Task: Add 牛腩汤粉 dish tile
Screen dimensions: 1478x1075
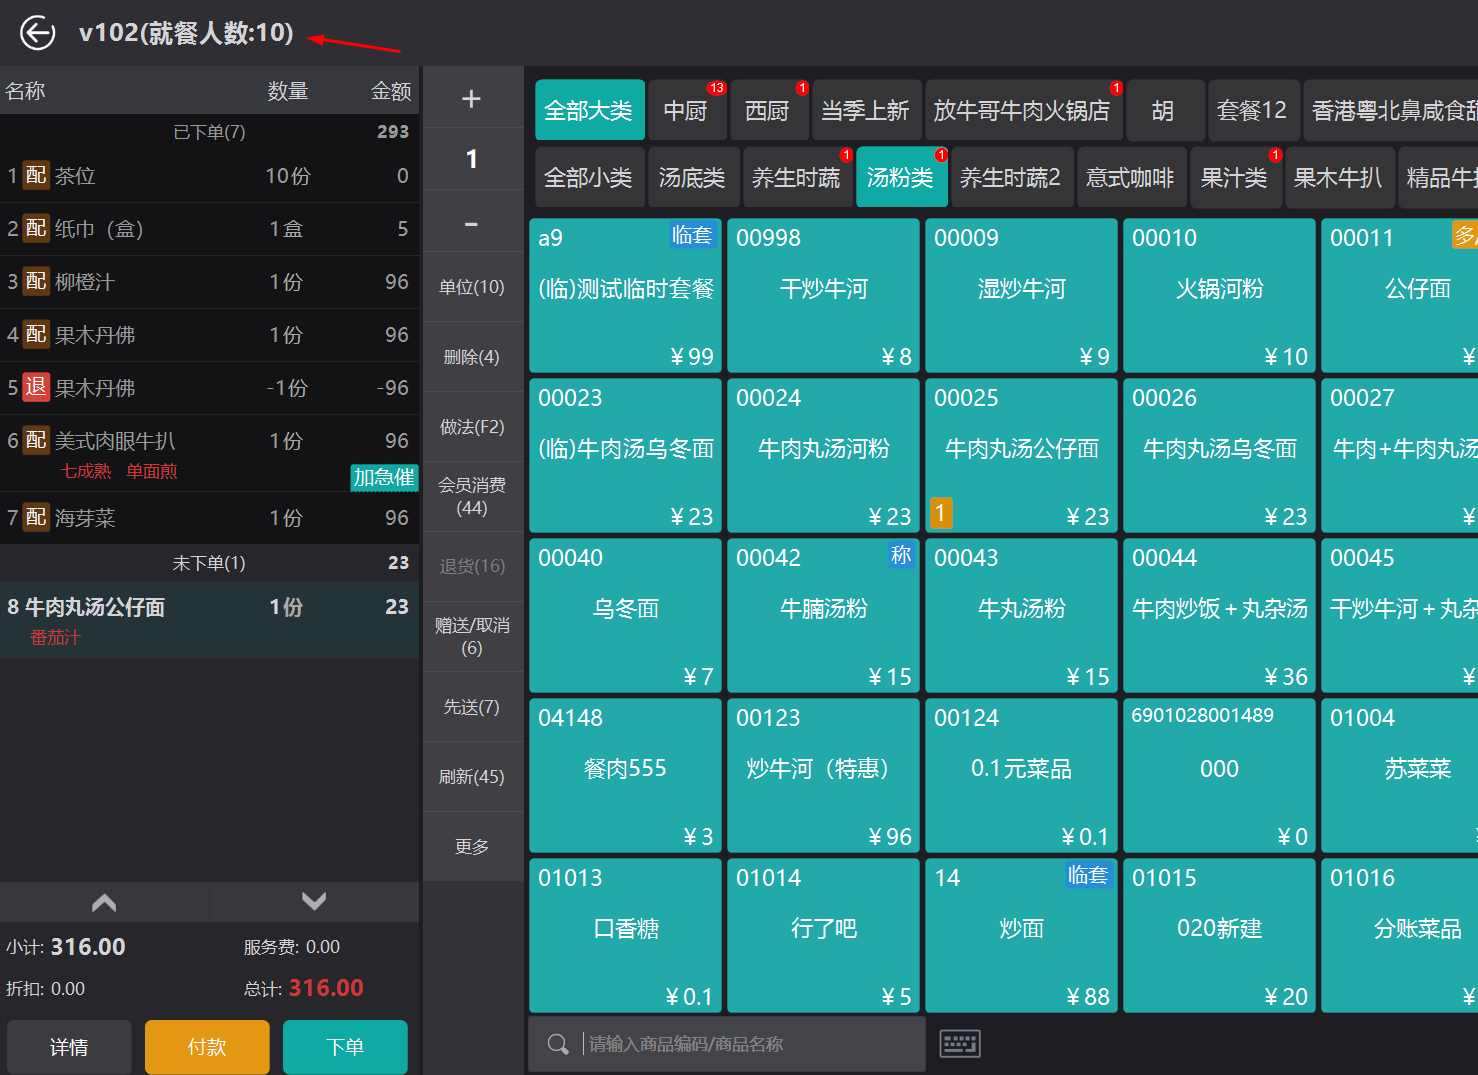Action: [823, 615]
